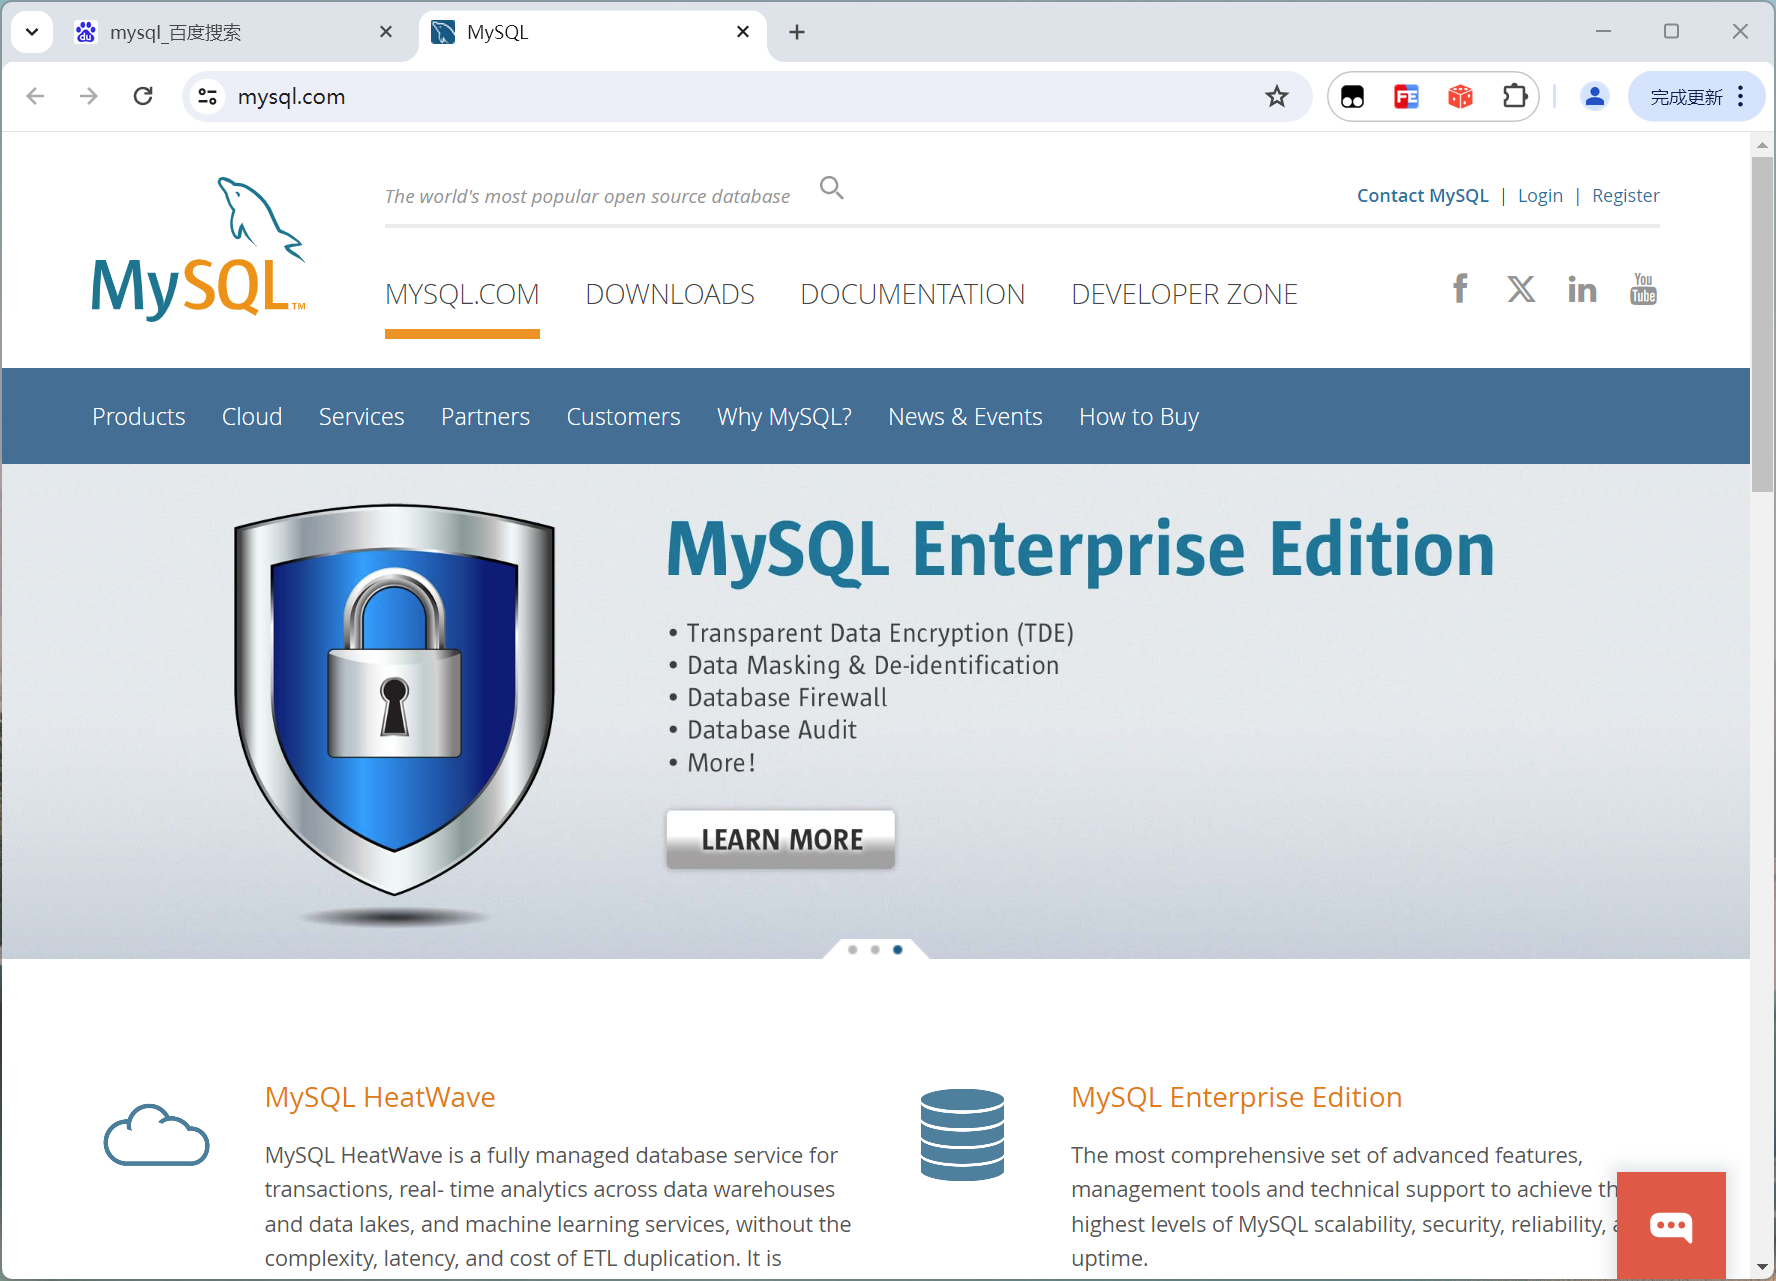
Task: Bookmark the page with the star icon
Action: click(x=1277, y=96)
